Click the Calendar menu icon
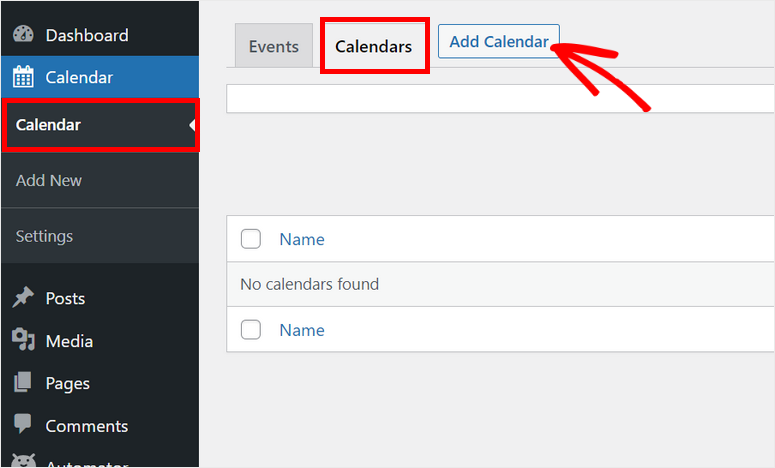775x468 pixels. coord(24,77)
